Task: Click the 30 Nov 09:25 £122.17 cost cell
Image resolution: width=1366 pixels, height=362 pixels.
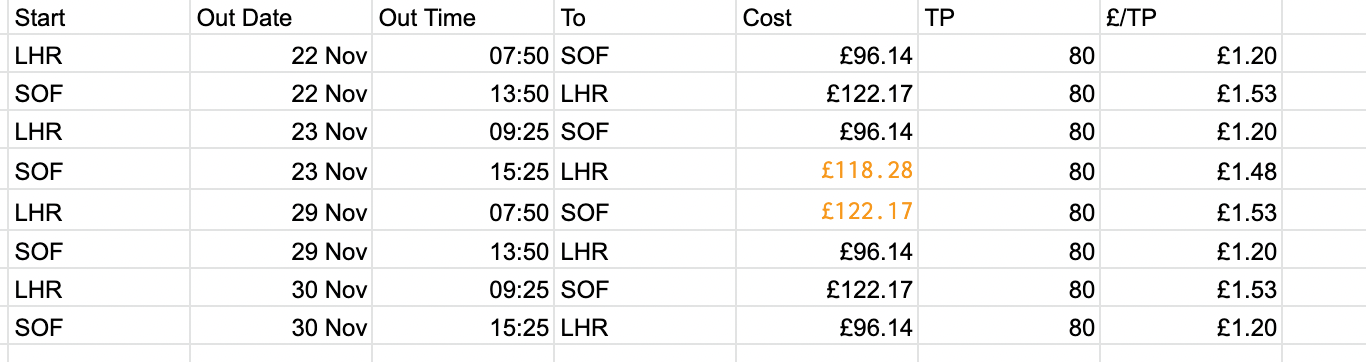Action: [x=827, y=289]
